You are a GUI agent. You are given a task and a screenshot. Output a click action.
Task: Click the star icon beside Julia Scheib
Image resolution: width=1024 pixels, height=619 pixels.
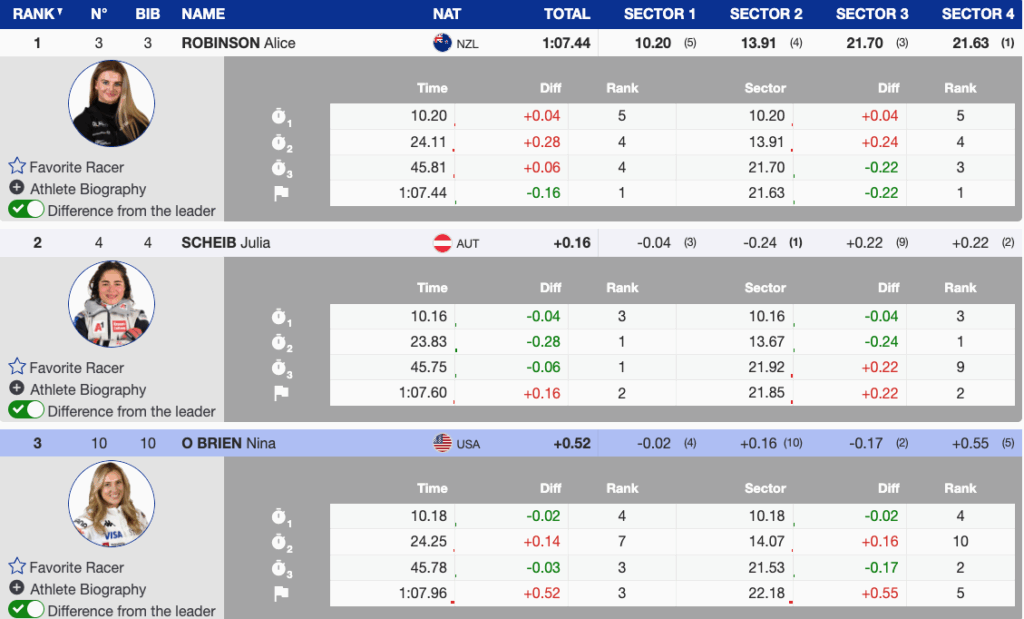click(17, 367)
